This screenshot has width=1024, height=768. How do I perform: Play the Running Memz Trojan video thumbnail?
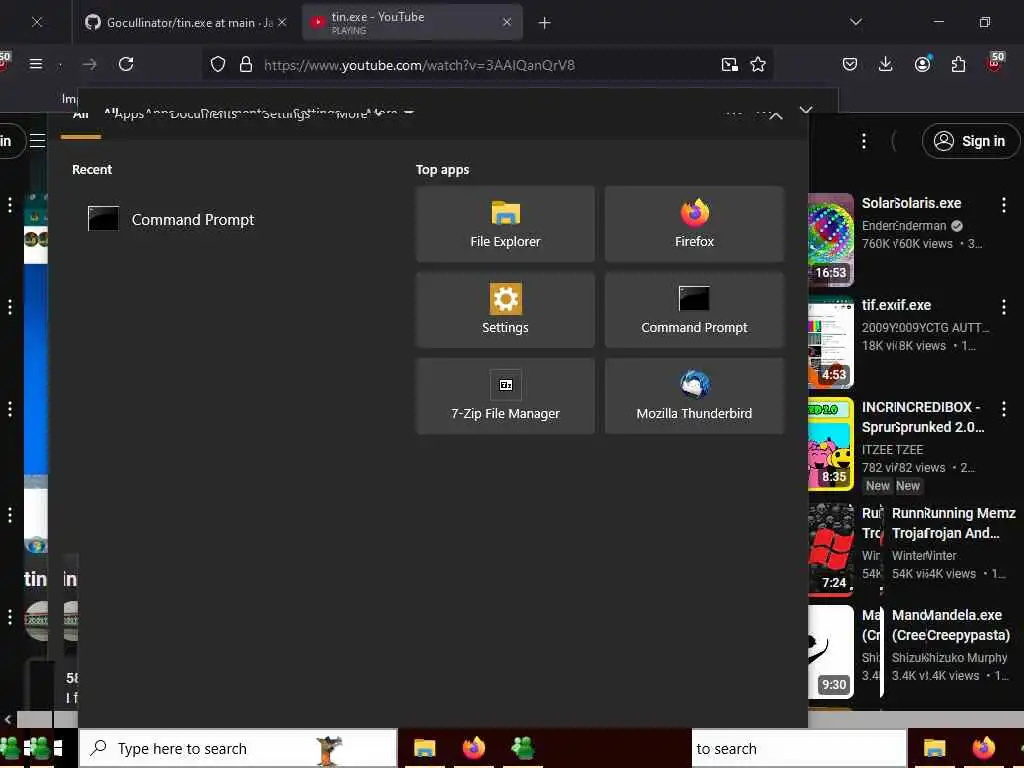click(x=830, y=549)
